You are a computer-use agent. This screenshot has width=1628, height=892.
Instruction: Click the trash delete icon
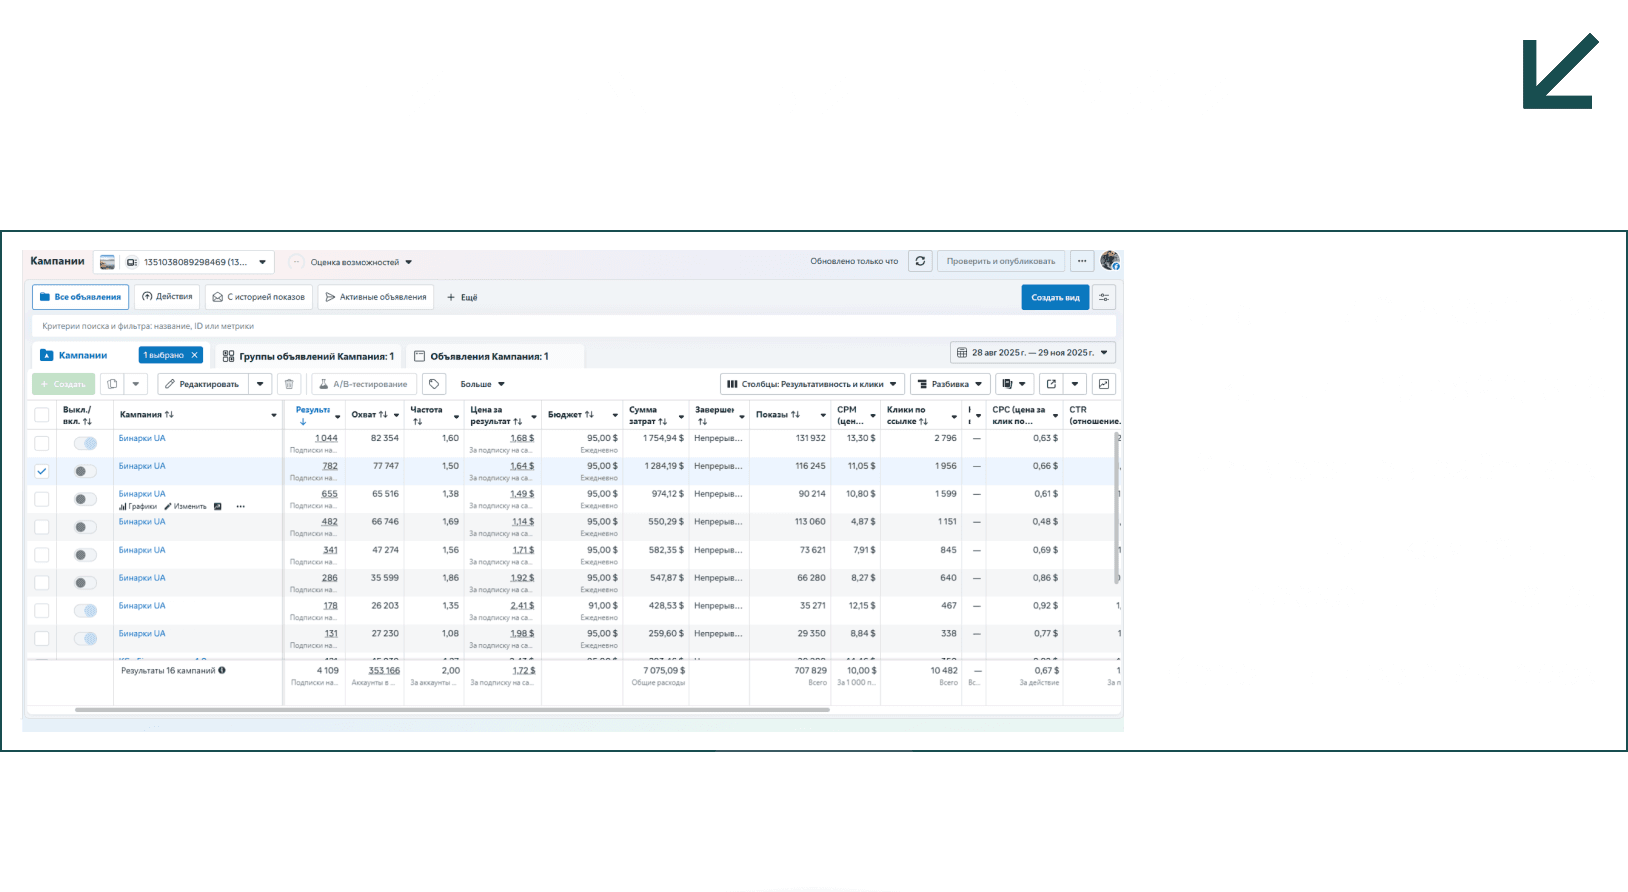(289, 384)
